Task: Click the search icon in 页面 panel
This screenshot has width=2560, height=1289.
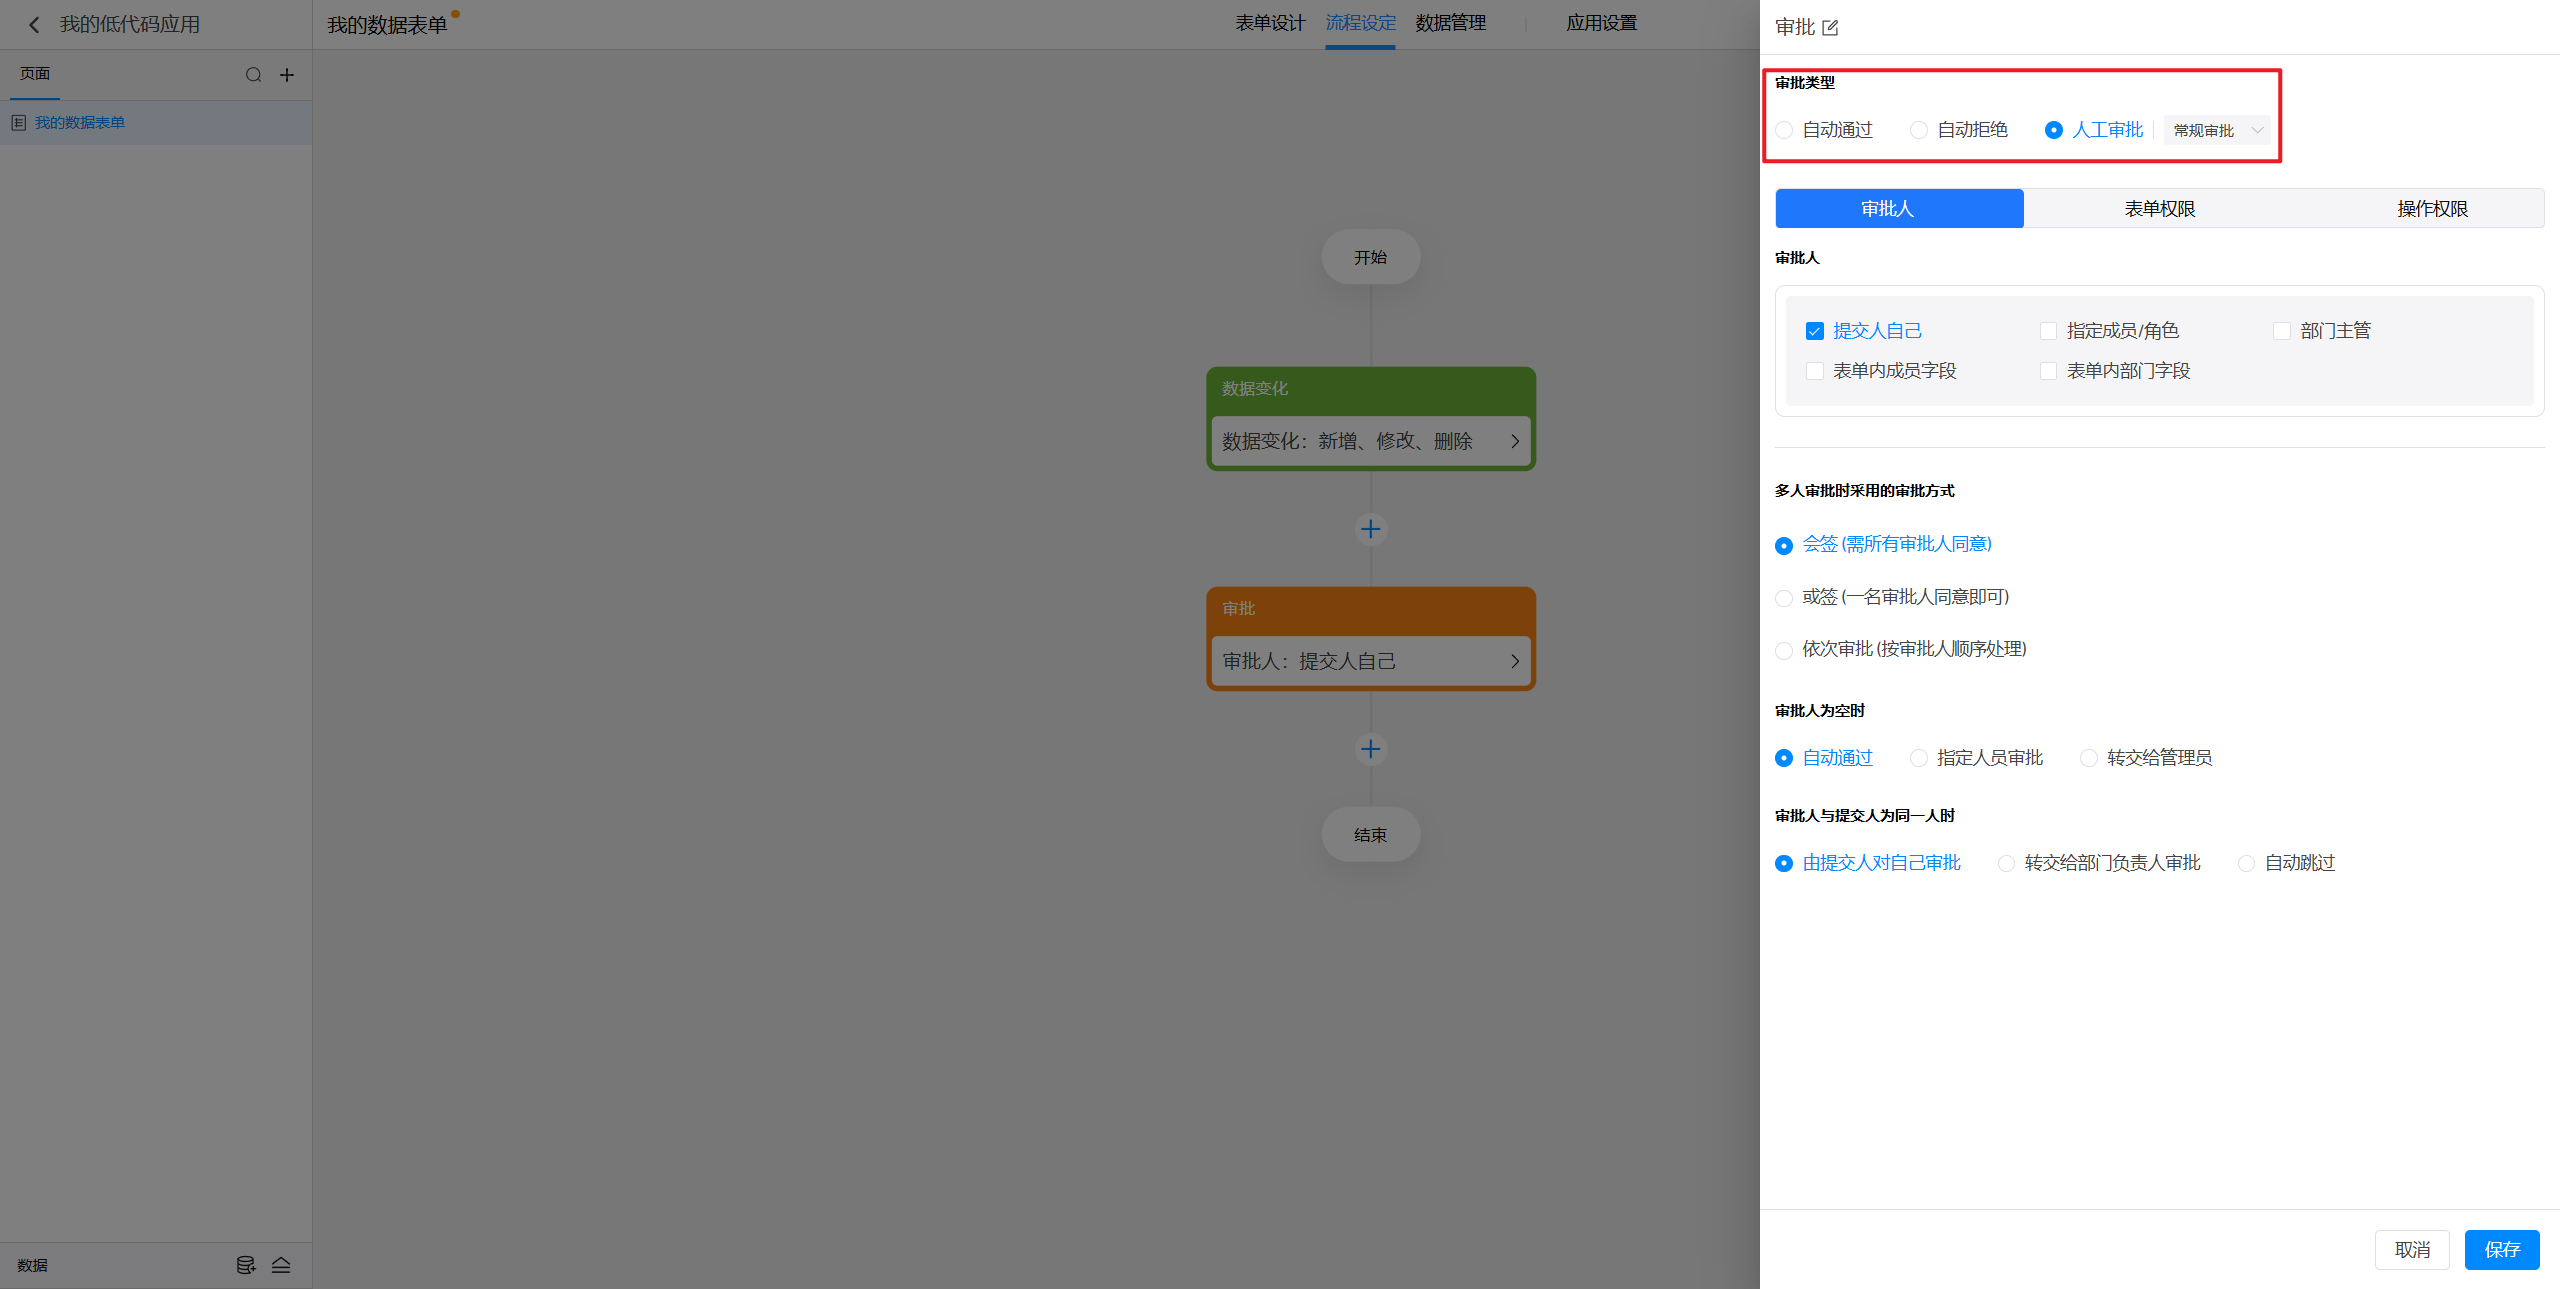Action: coord(253,75)
